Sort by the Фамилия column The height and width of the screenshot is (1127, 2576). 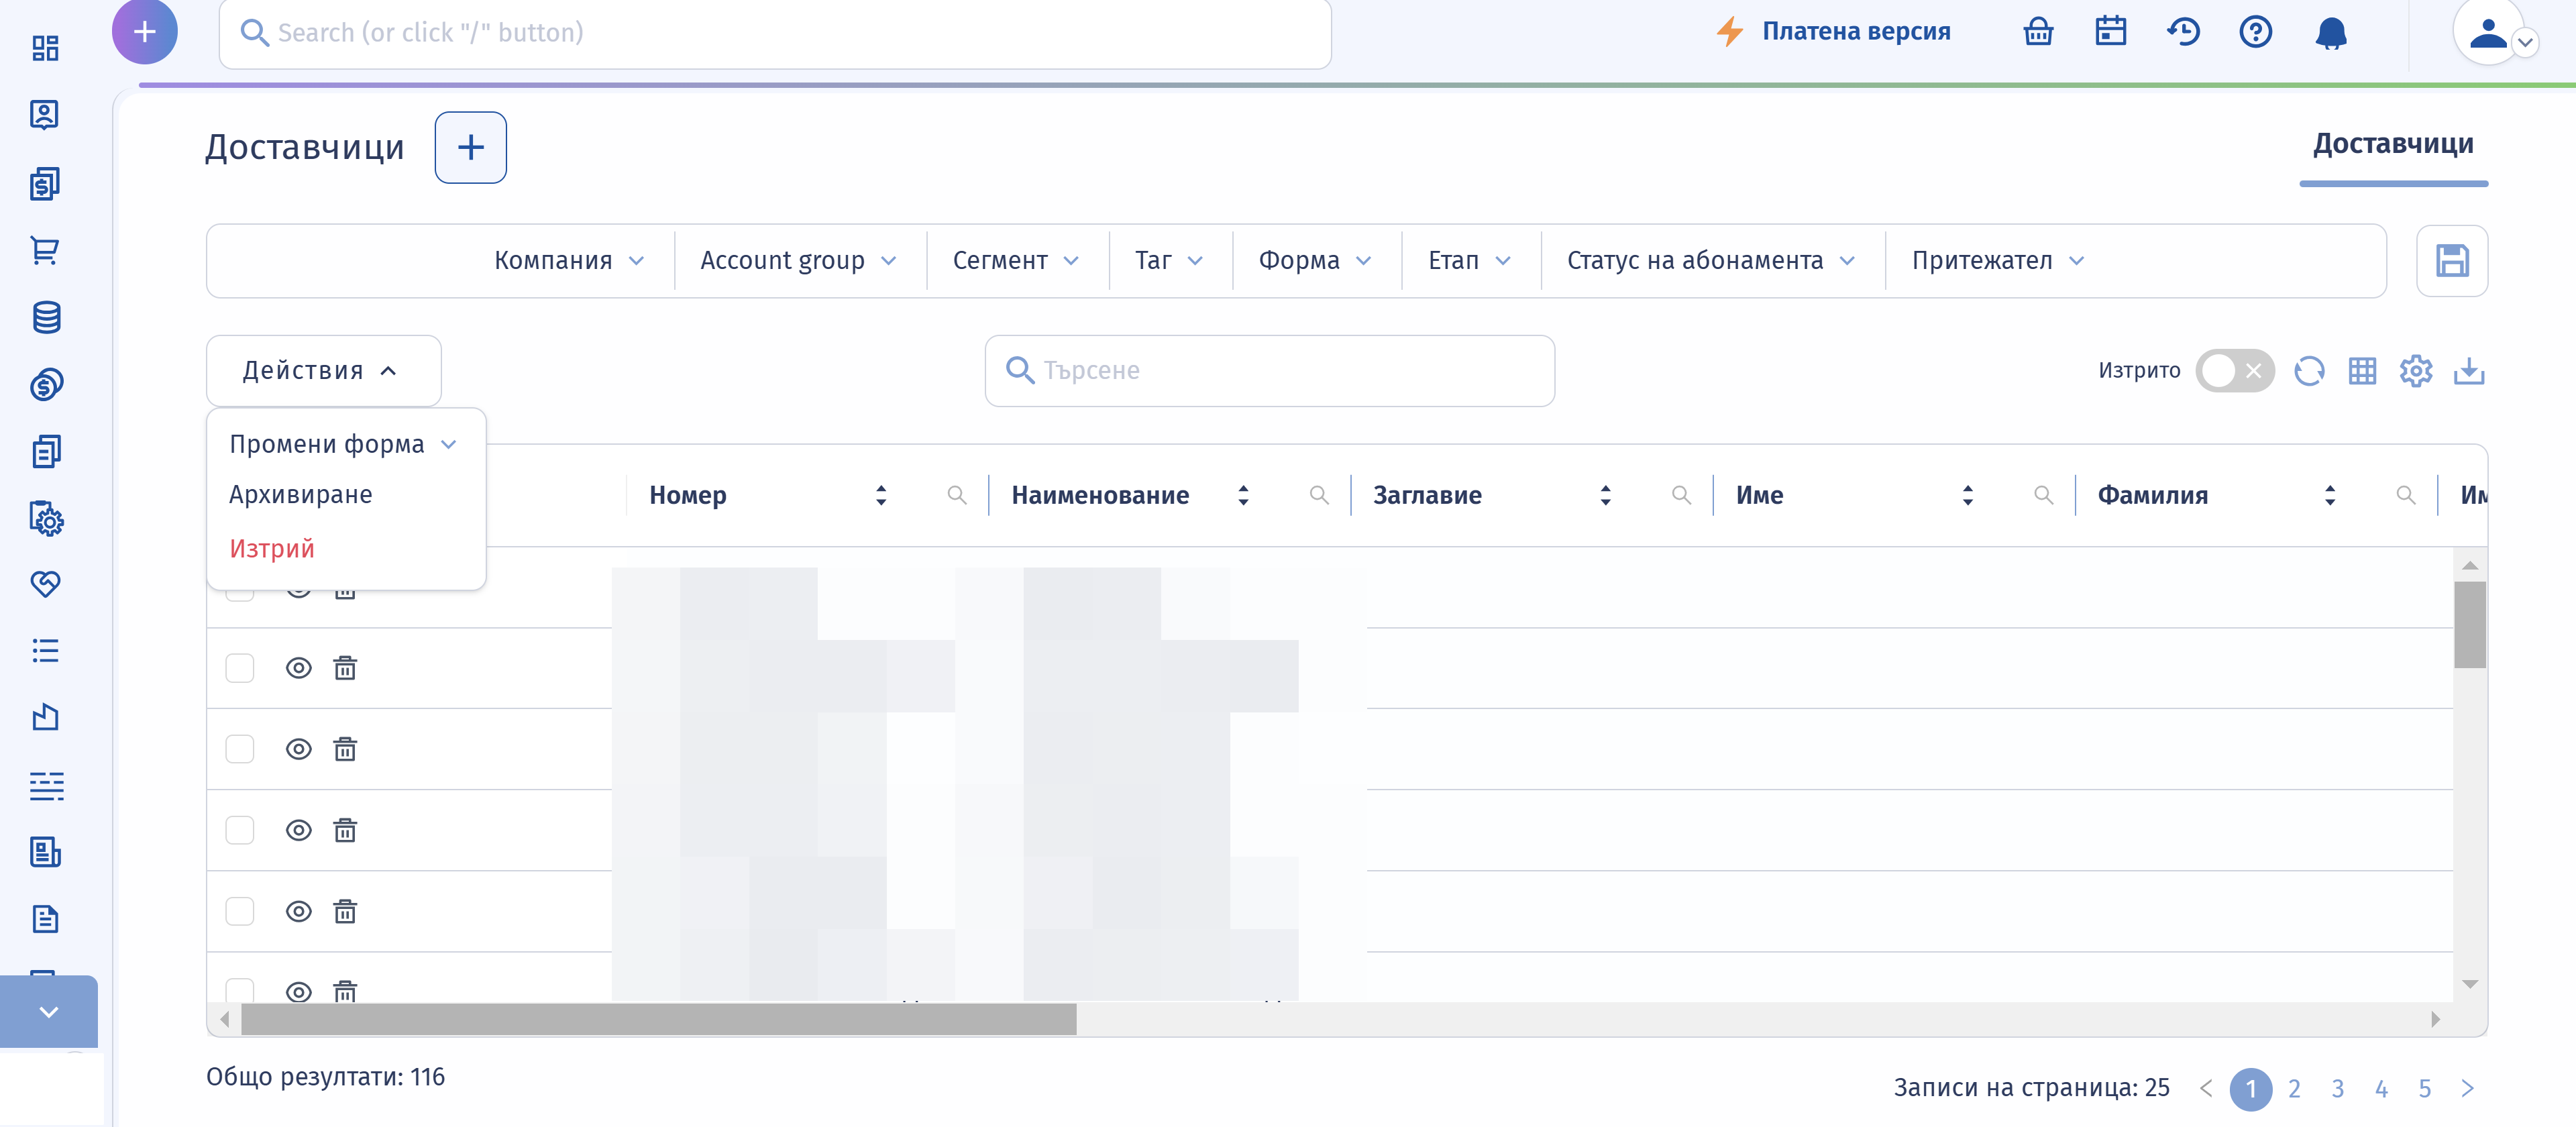[2329, 495]
